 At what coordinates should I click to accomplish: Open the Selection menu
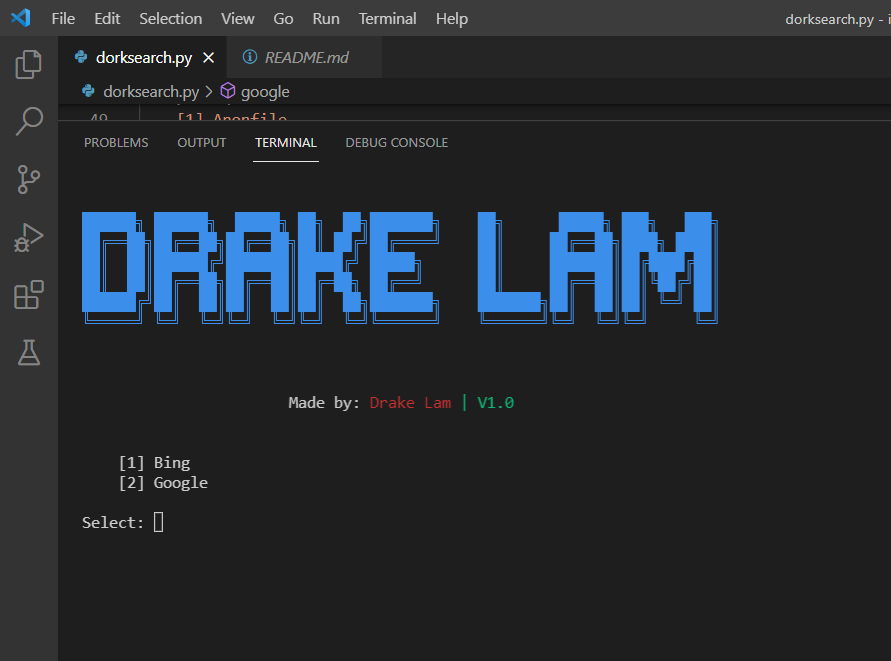[x=170, y=19]
